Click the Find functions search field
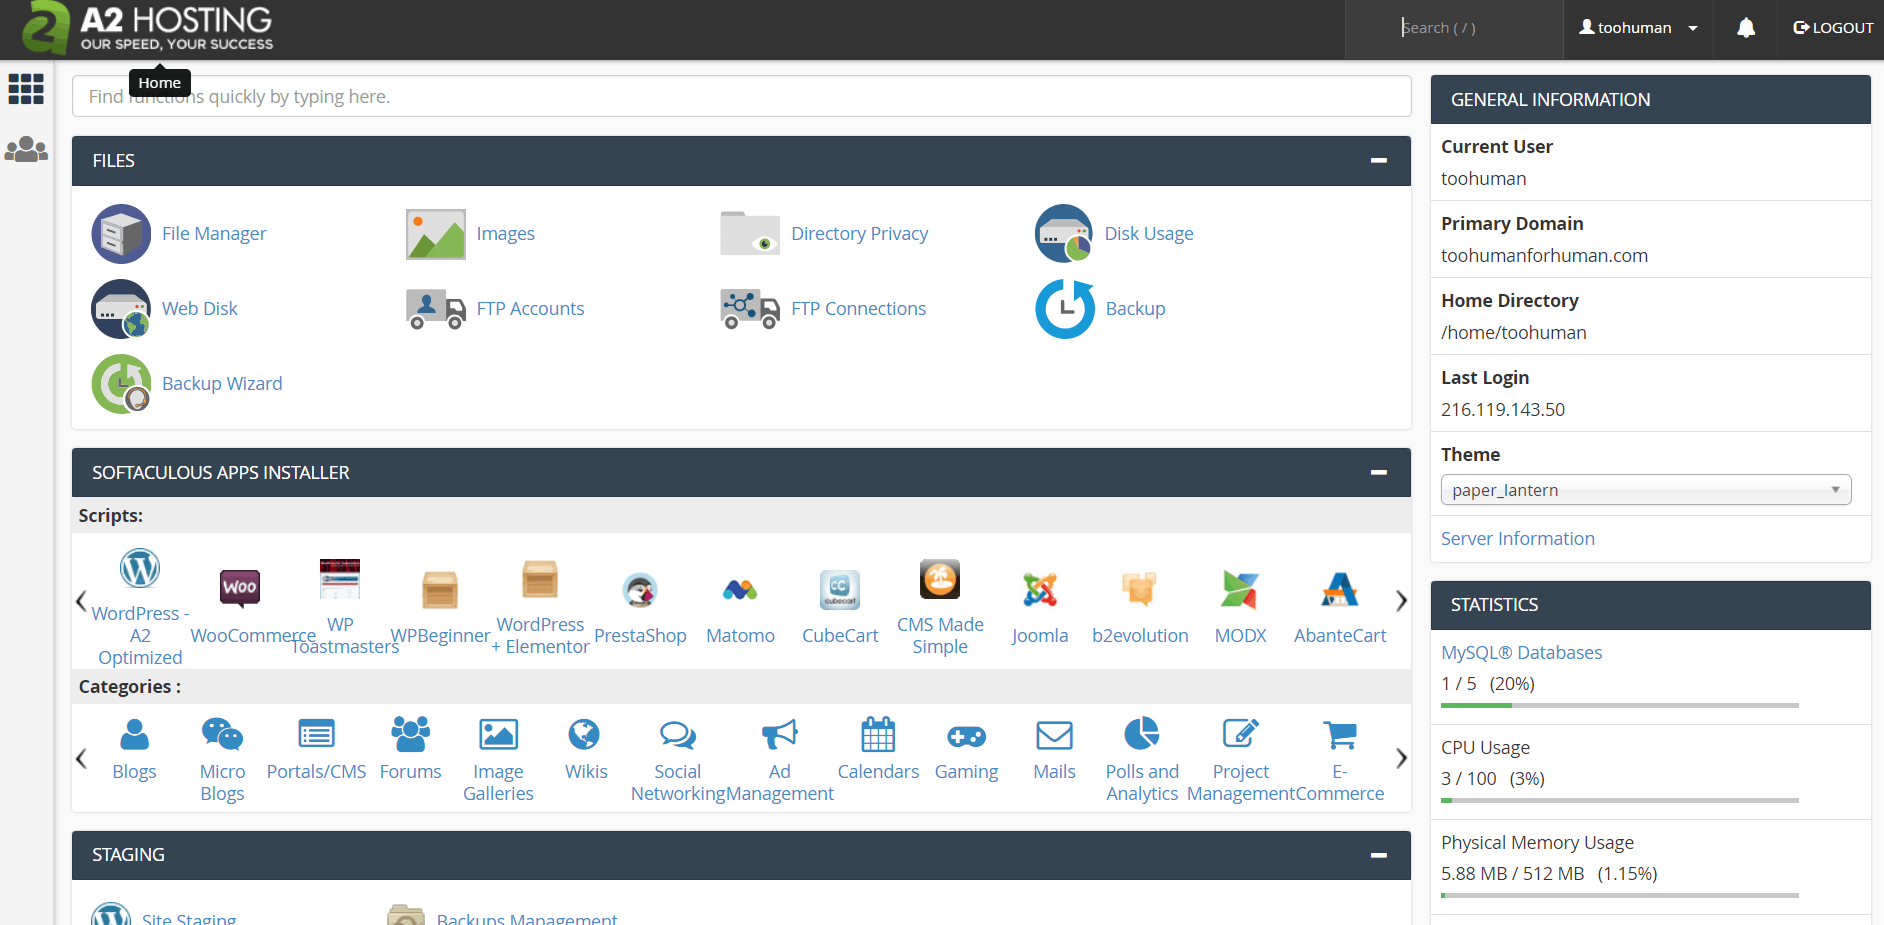The image size is (1884, 925). (x=740, y=97)
